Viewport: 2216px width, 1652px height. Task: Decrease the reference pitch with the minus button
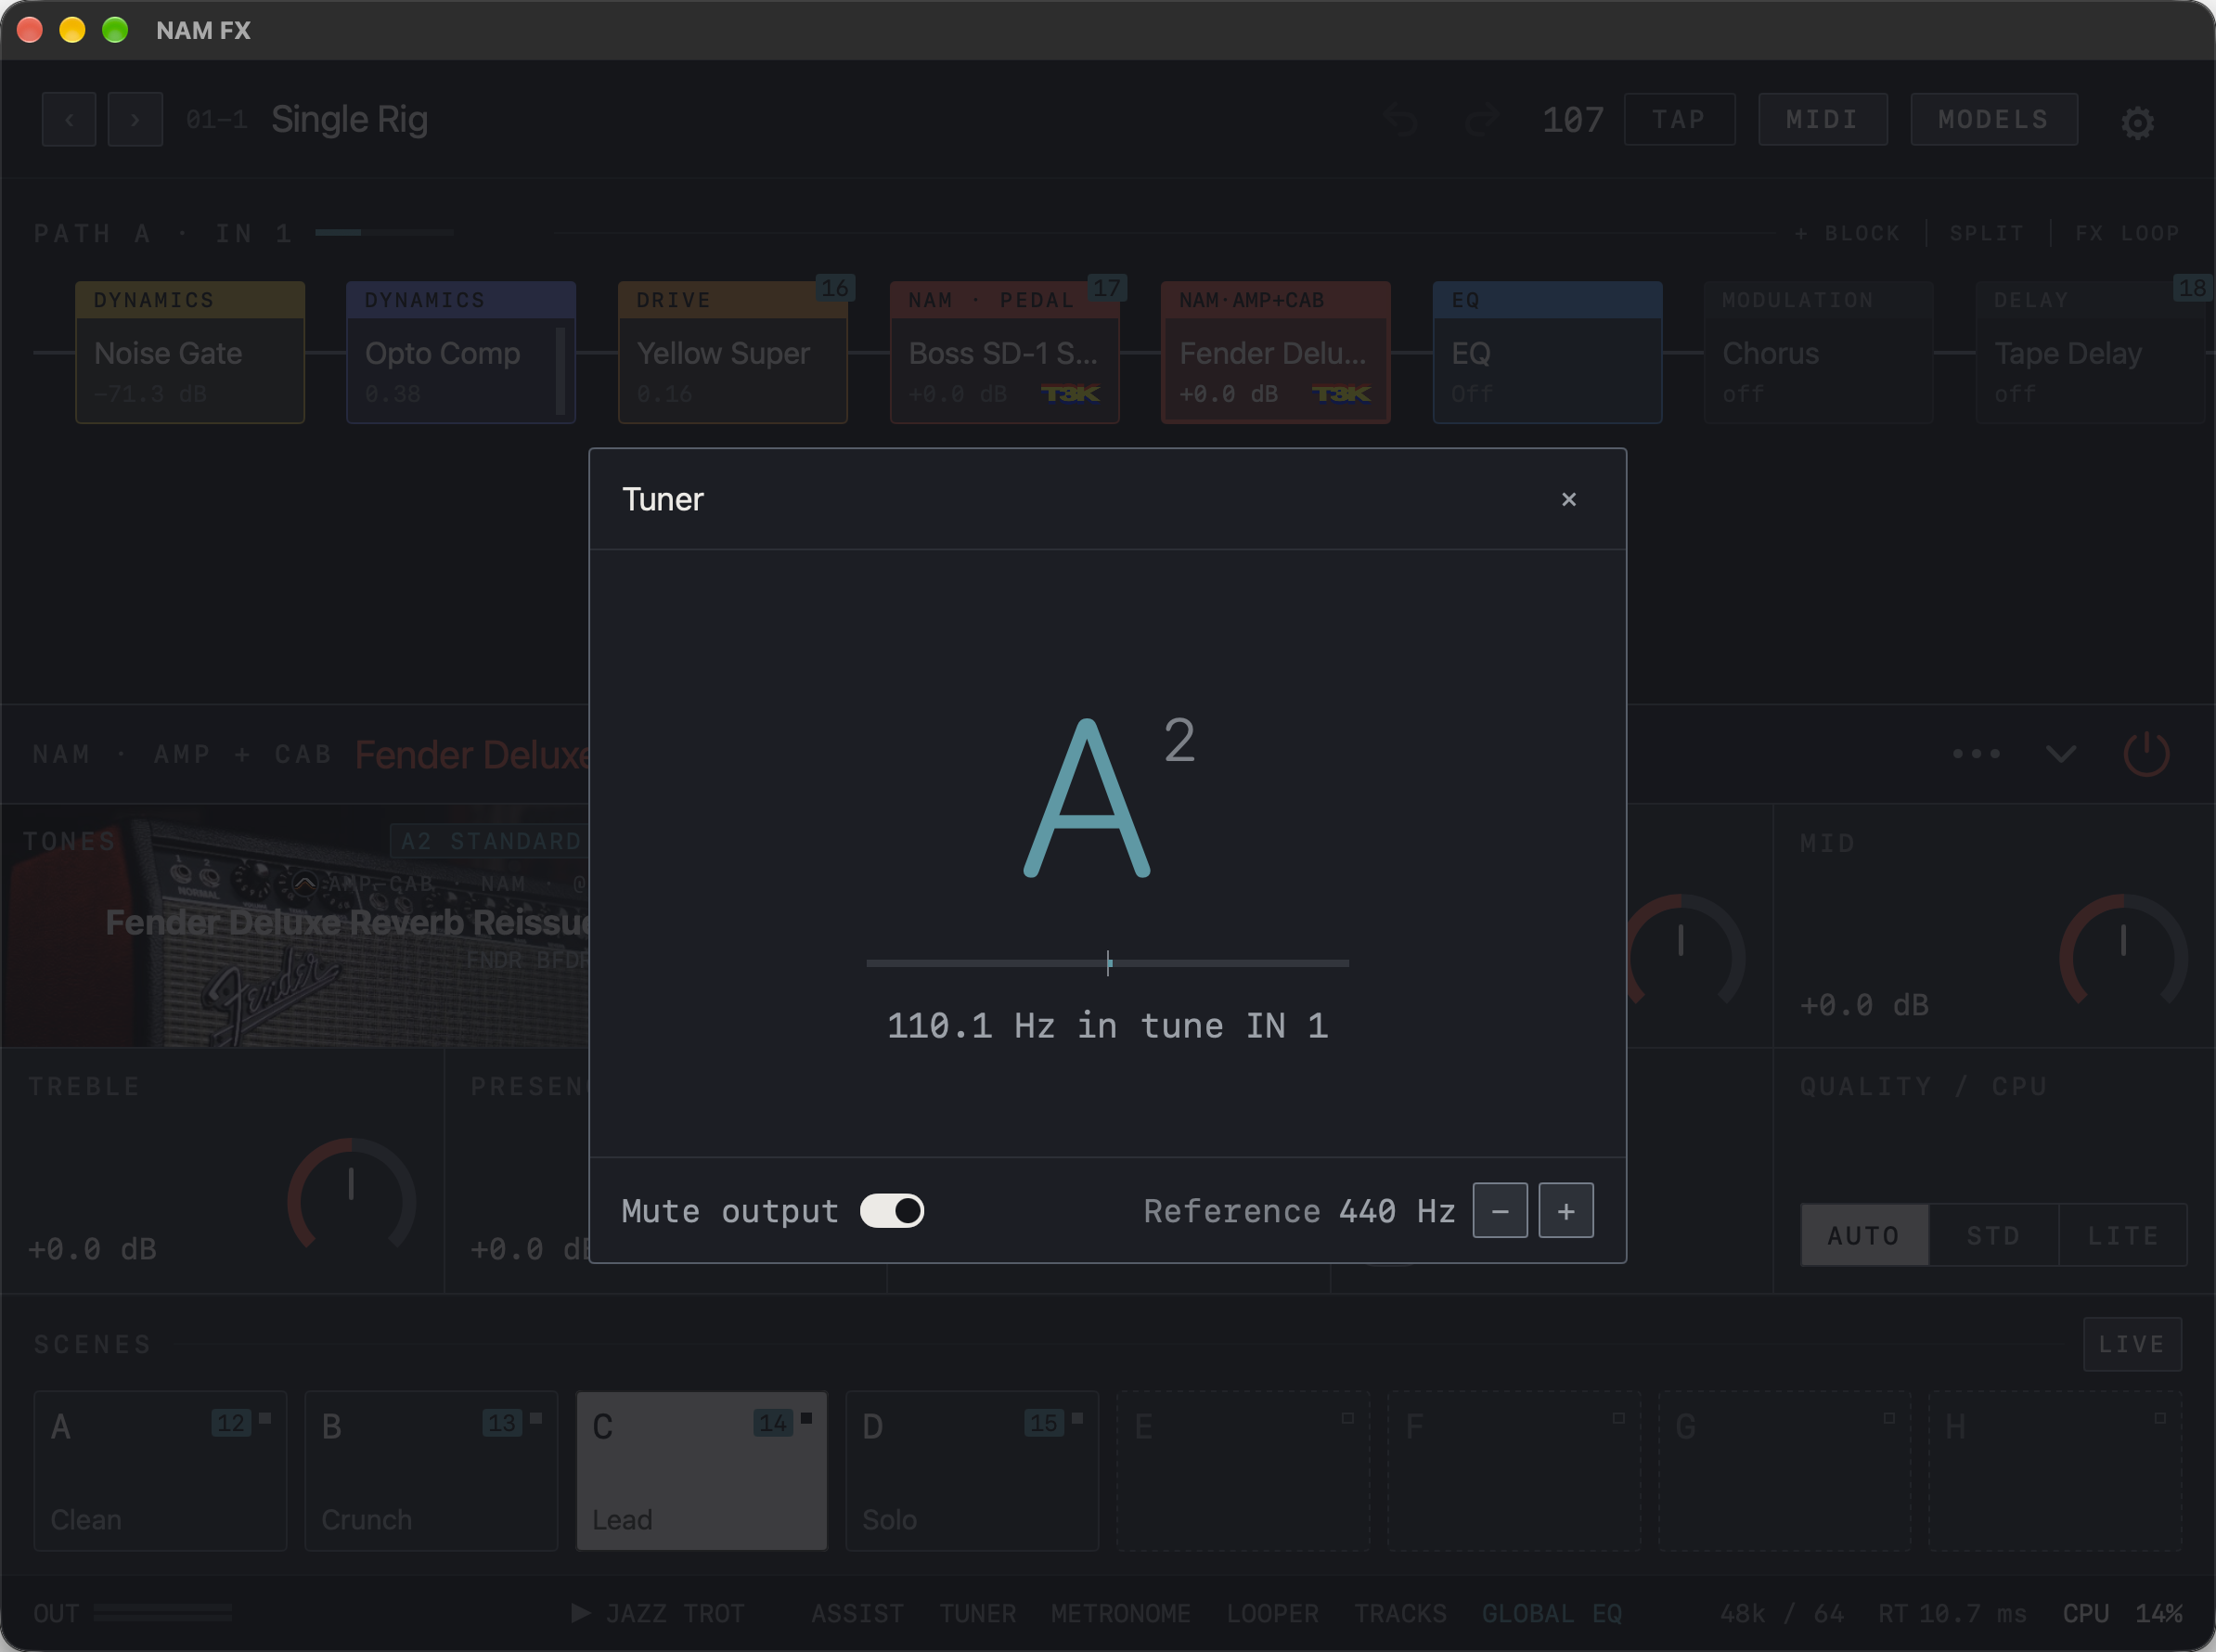[1500, 1211]
